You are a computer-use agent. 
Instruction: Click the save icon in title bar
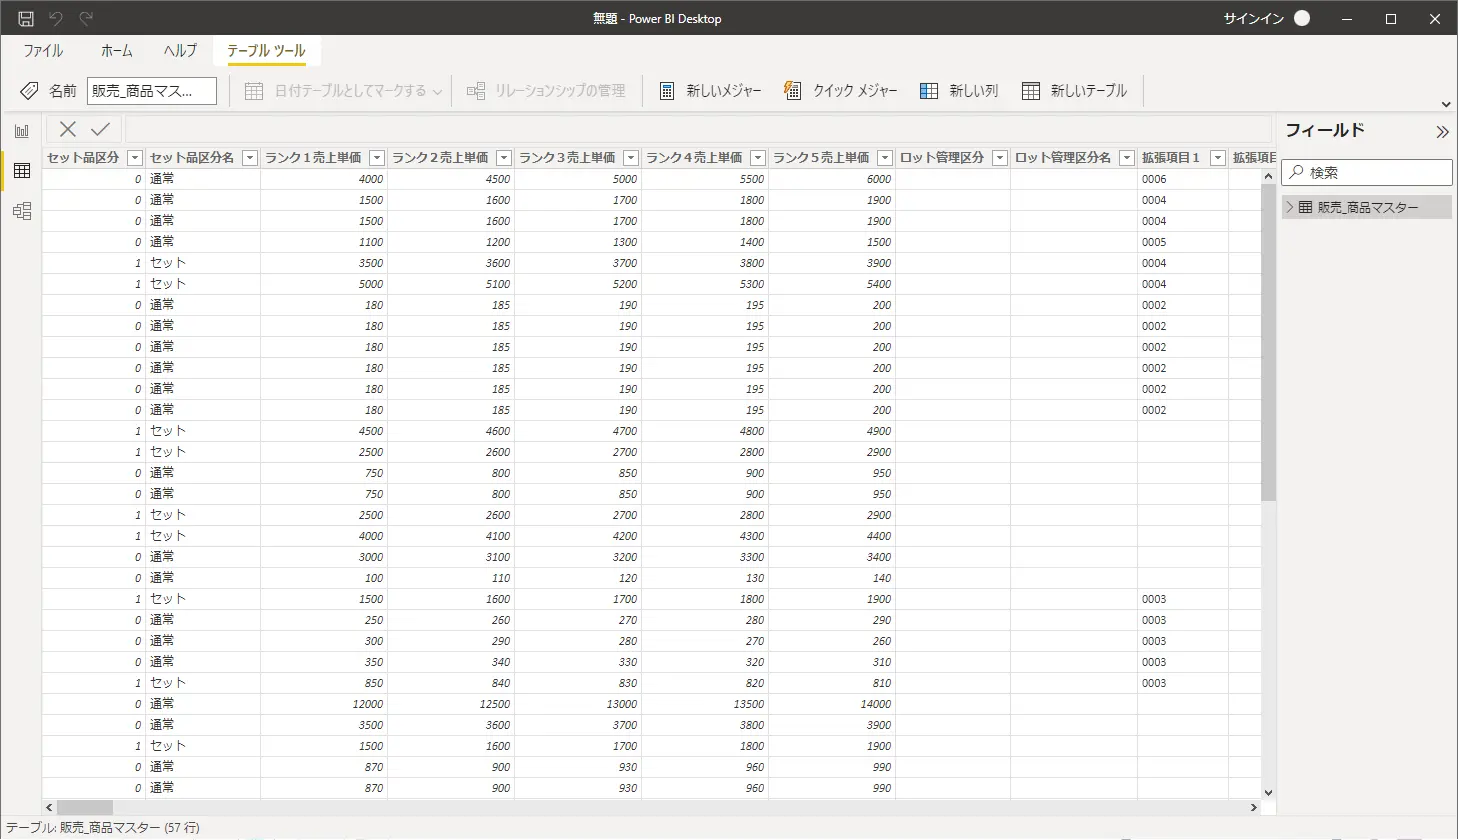click(x=26, y=19)
